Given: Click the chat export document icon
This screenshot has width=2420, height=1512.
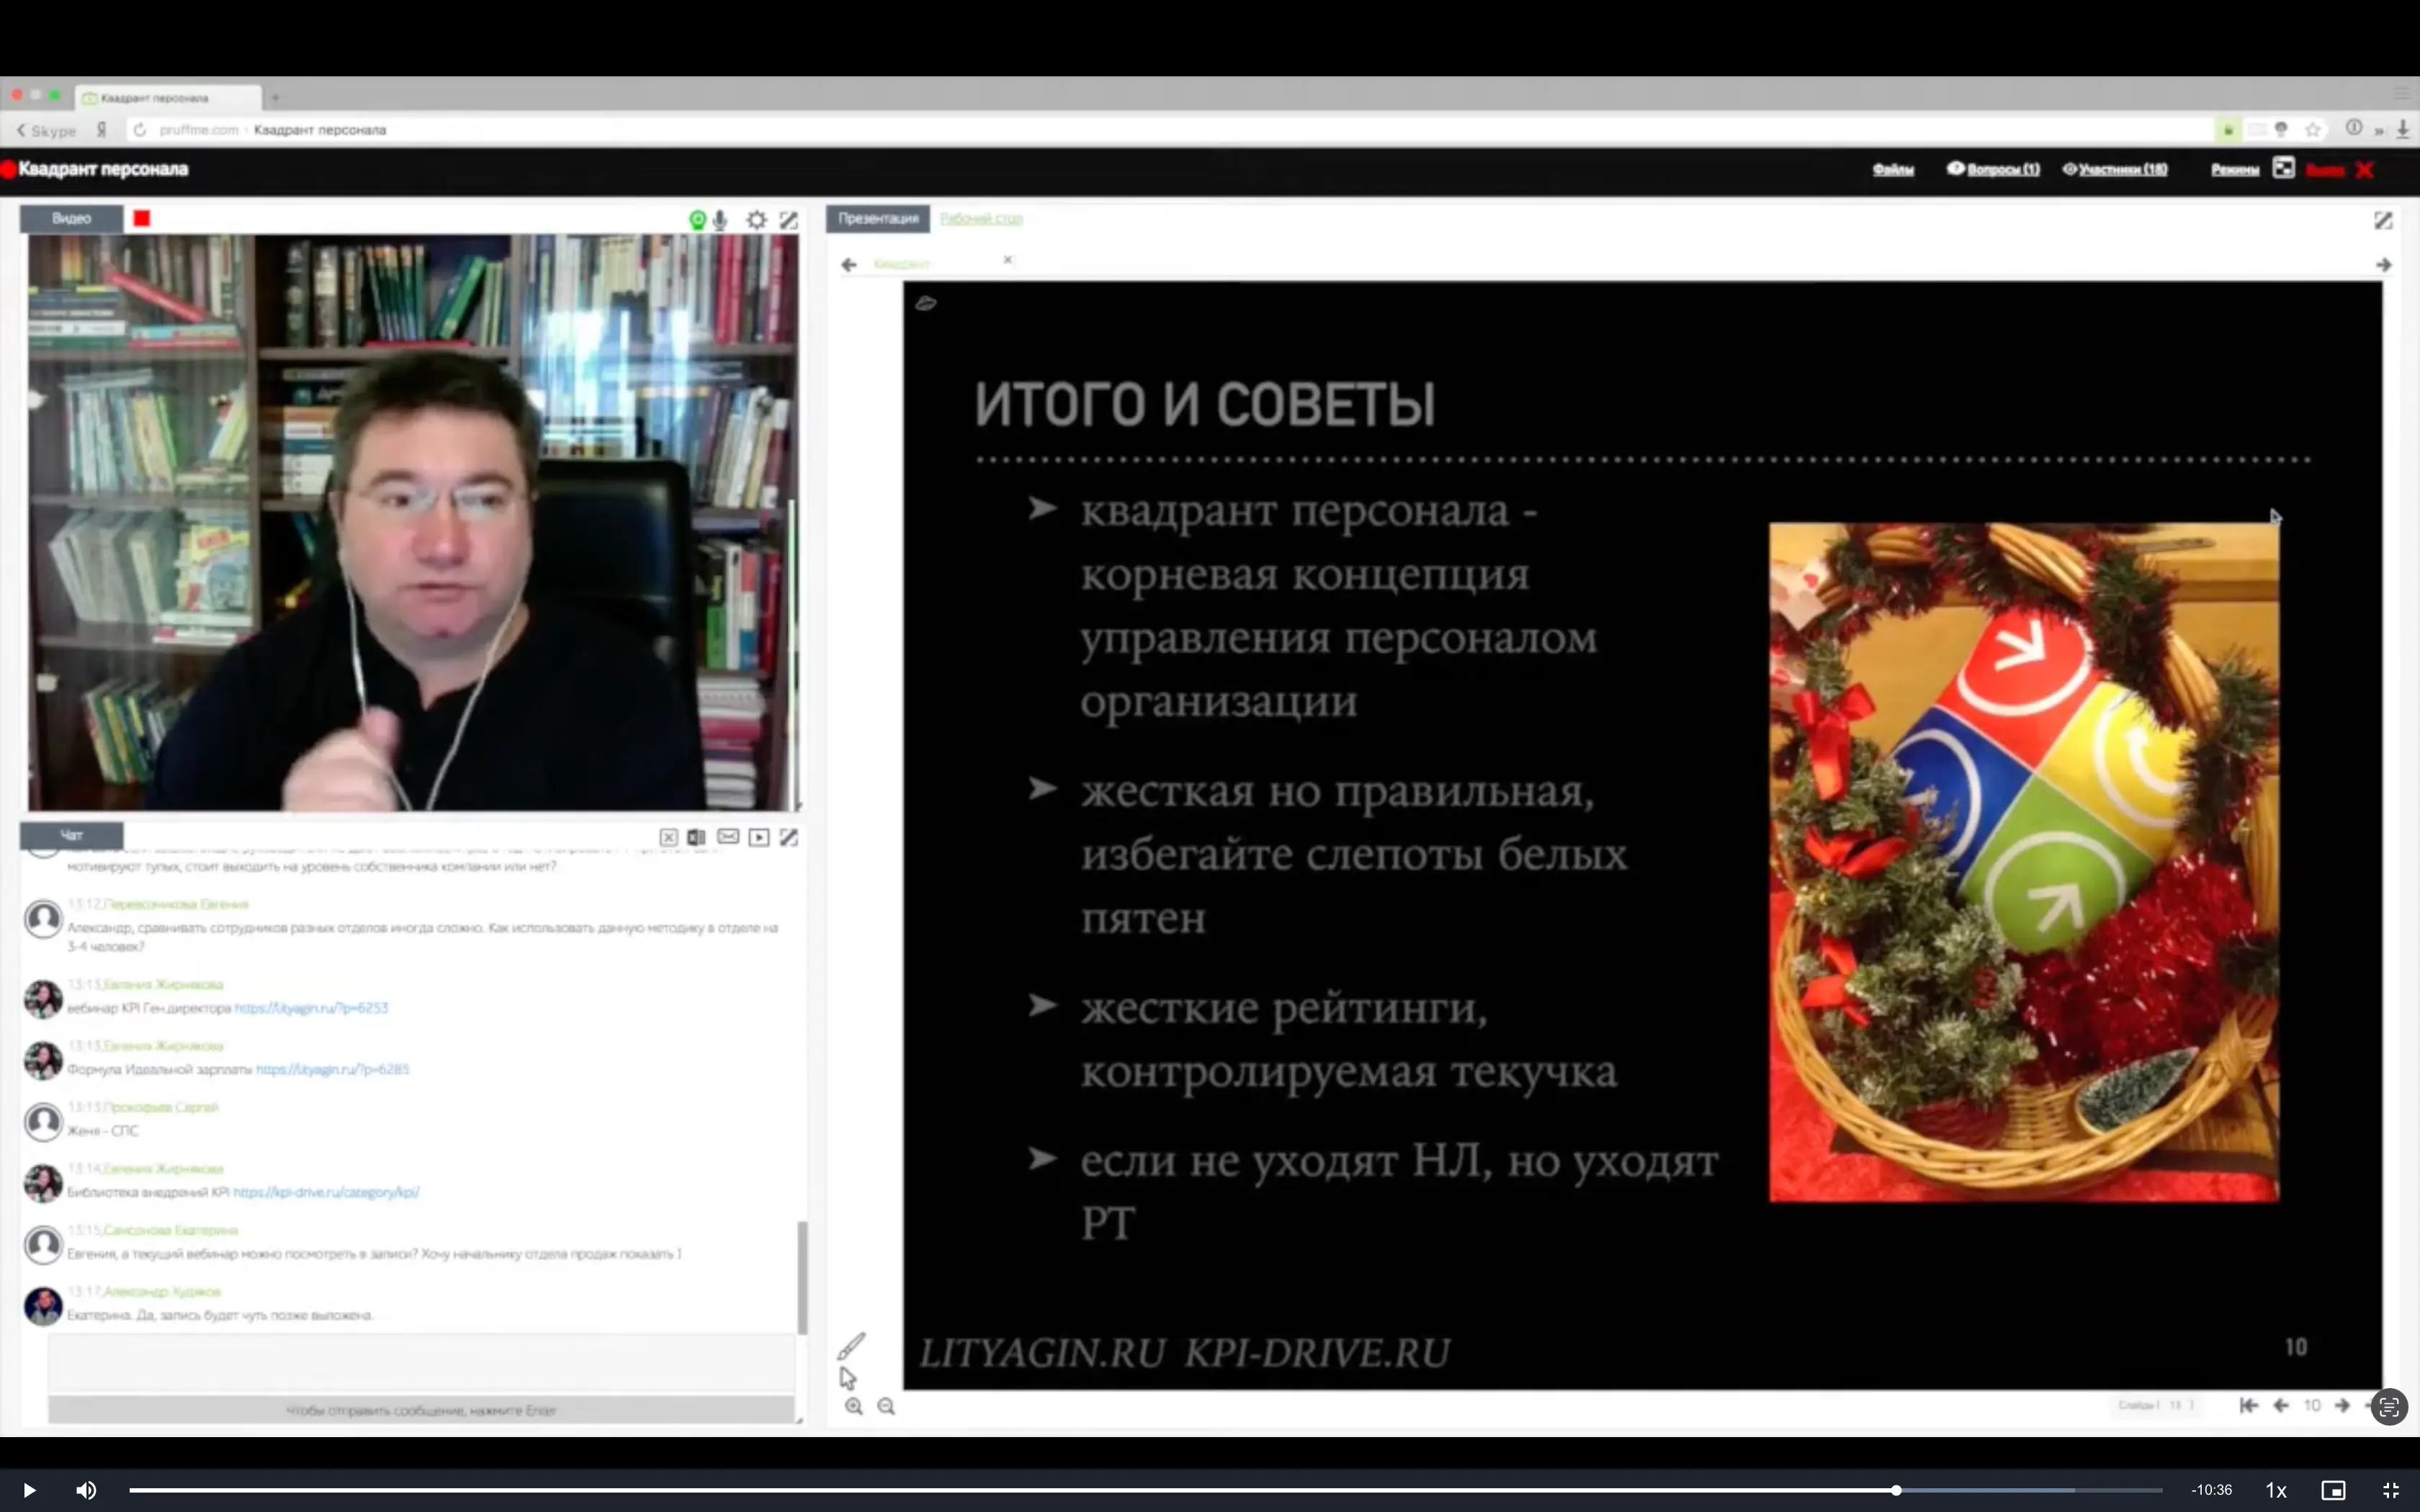Looking at the screenshot, I should coord(696,837).
